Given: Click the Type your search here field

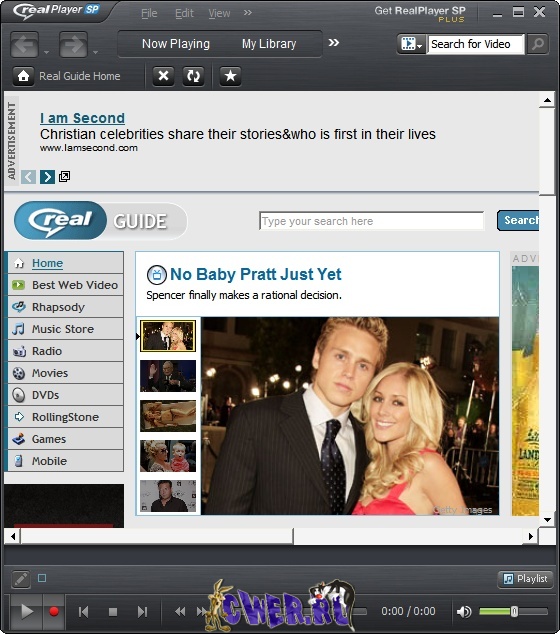Looking at the screenshot, I should click(371, 221).
